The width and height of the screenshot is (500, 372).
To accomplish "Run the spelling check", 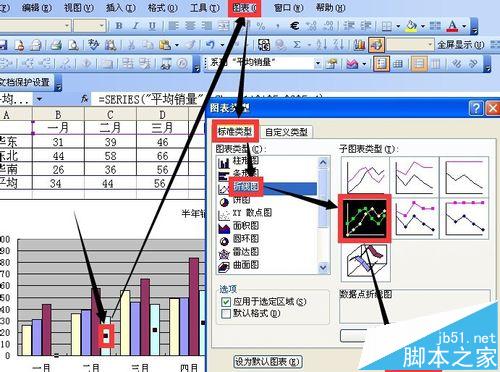I will [94, 45].
